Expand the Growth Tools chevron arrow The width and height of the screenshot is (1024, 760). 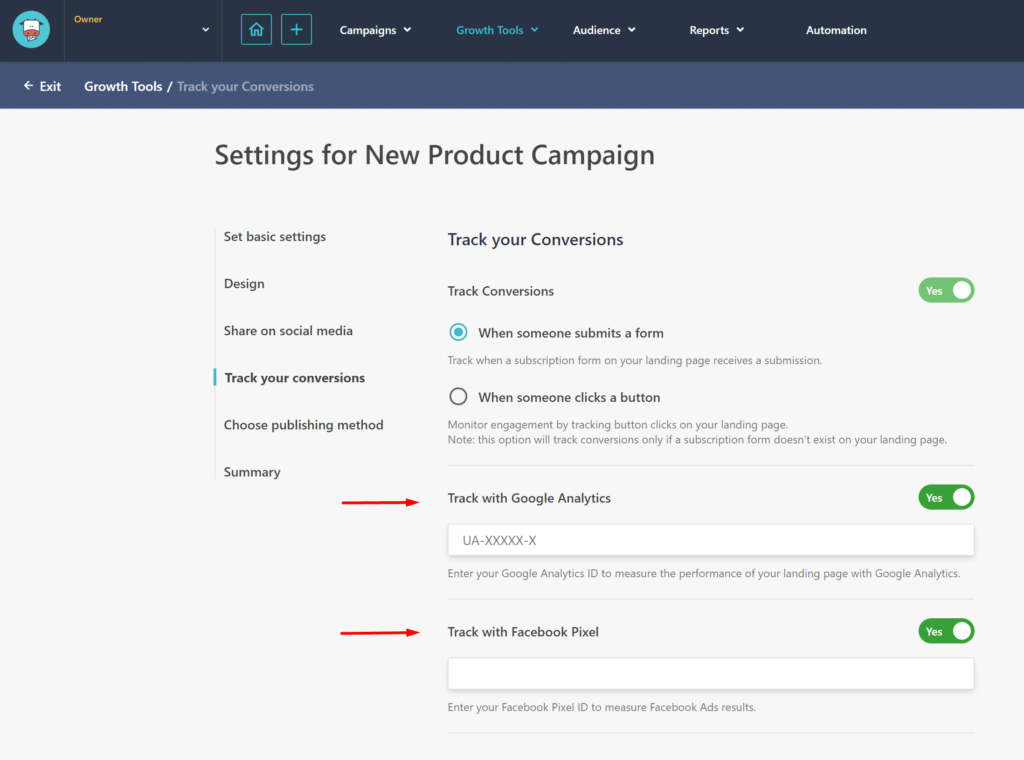tap(534, 30)
